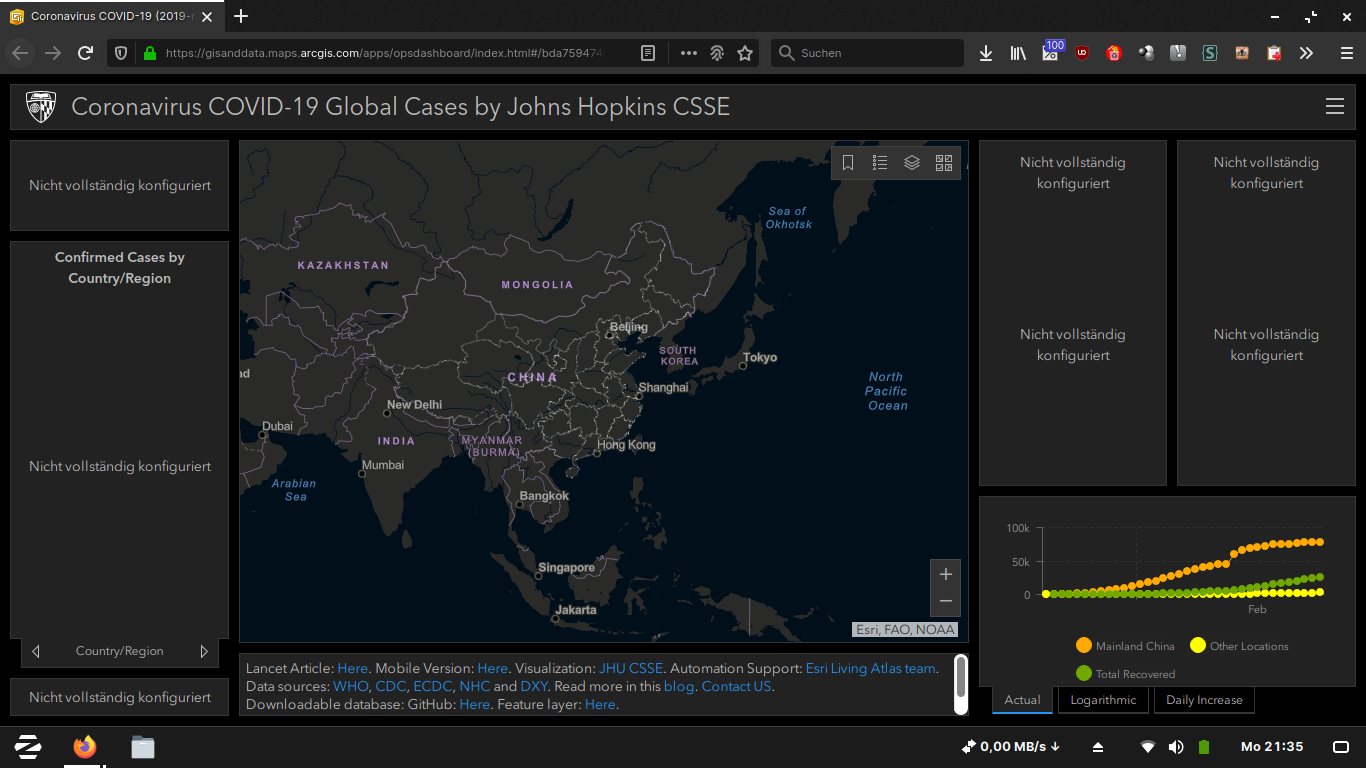Toggle reader view for page
Image resolution: width=1366 pixels, height=768 pixels.
click(x=648, y=53)
